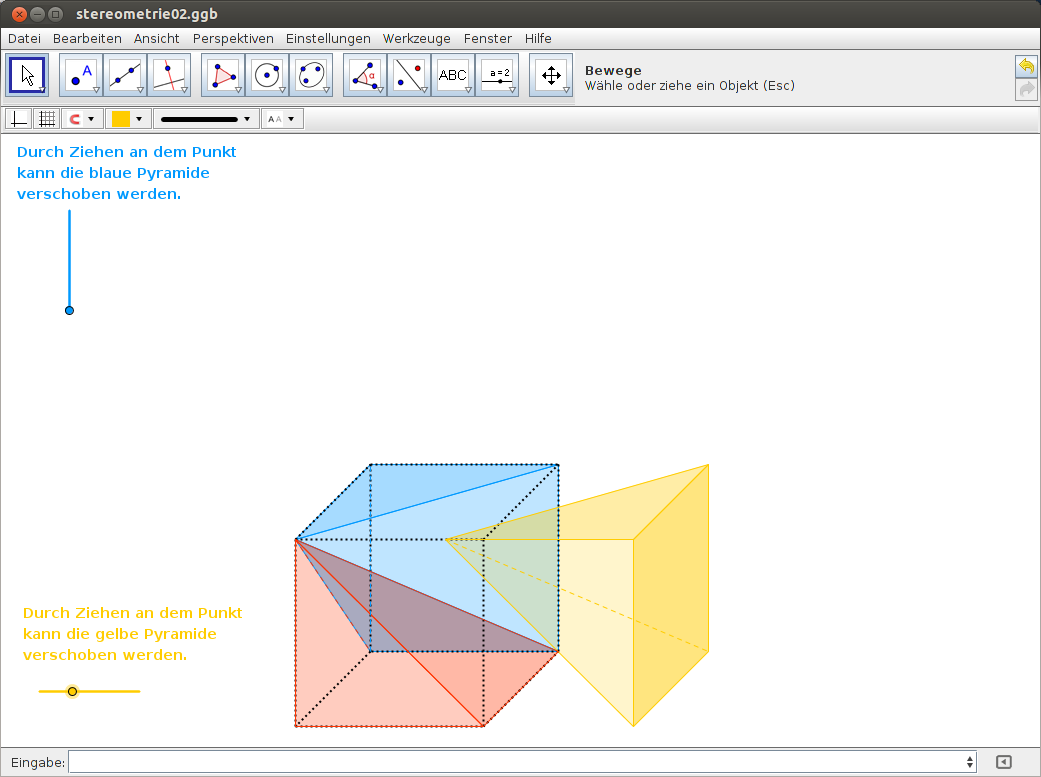Click the undo arrow button
This screenshot has width=1041, height=777.
(x=1026, y=67)
